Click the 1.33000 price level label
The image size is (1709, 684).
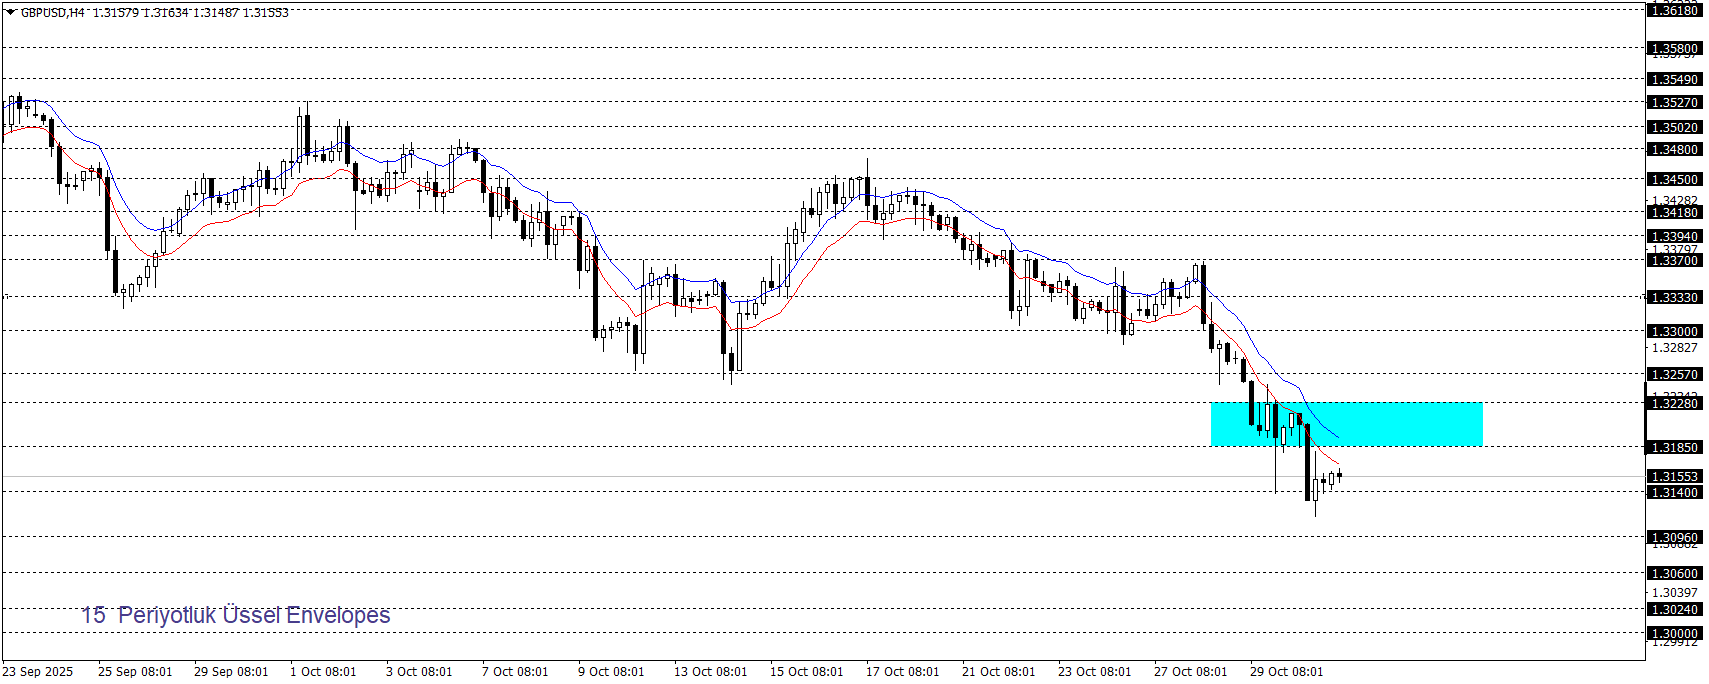pyautogui.click(x=1673, y=331)
